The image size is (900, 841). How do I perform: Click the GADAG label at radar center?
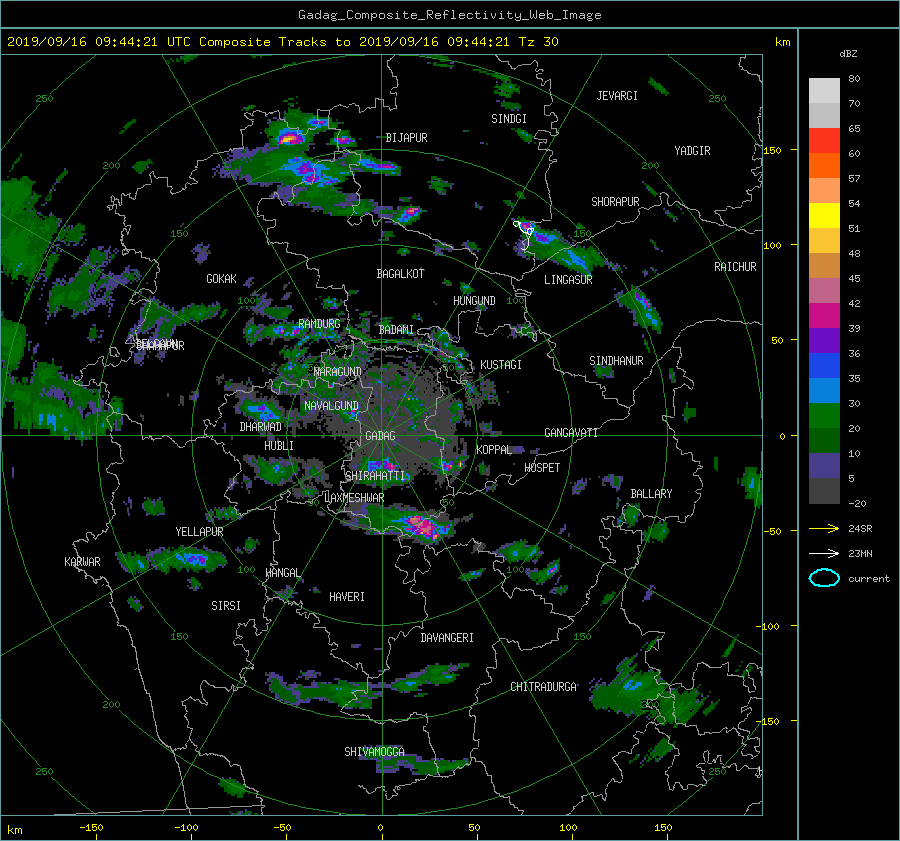pos(380,436)
